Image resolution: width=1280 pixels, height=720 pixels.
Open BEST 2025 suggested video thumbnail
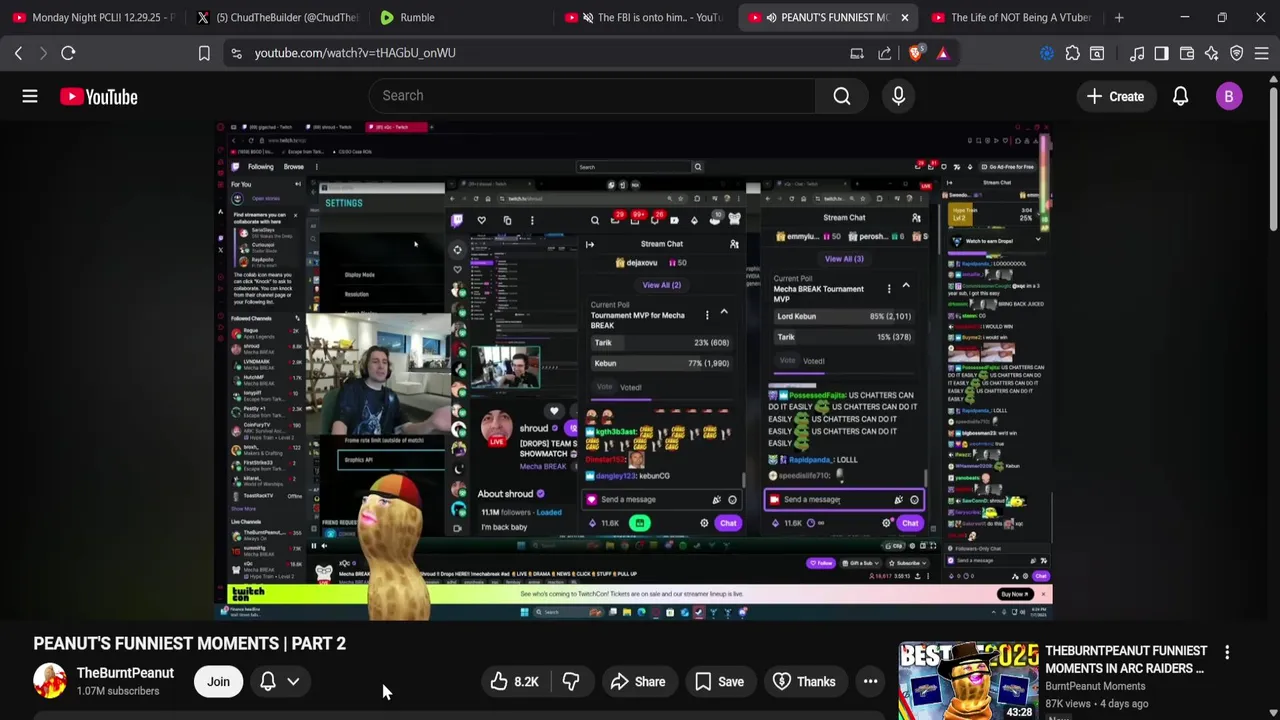coord(968,681)
